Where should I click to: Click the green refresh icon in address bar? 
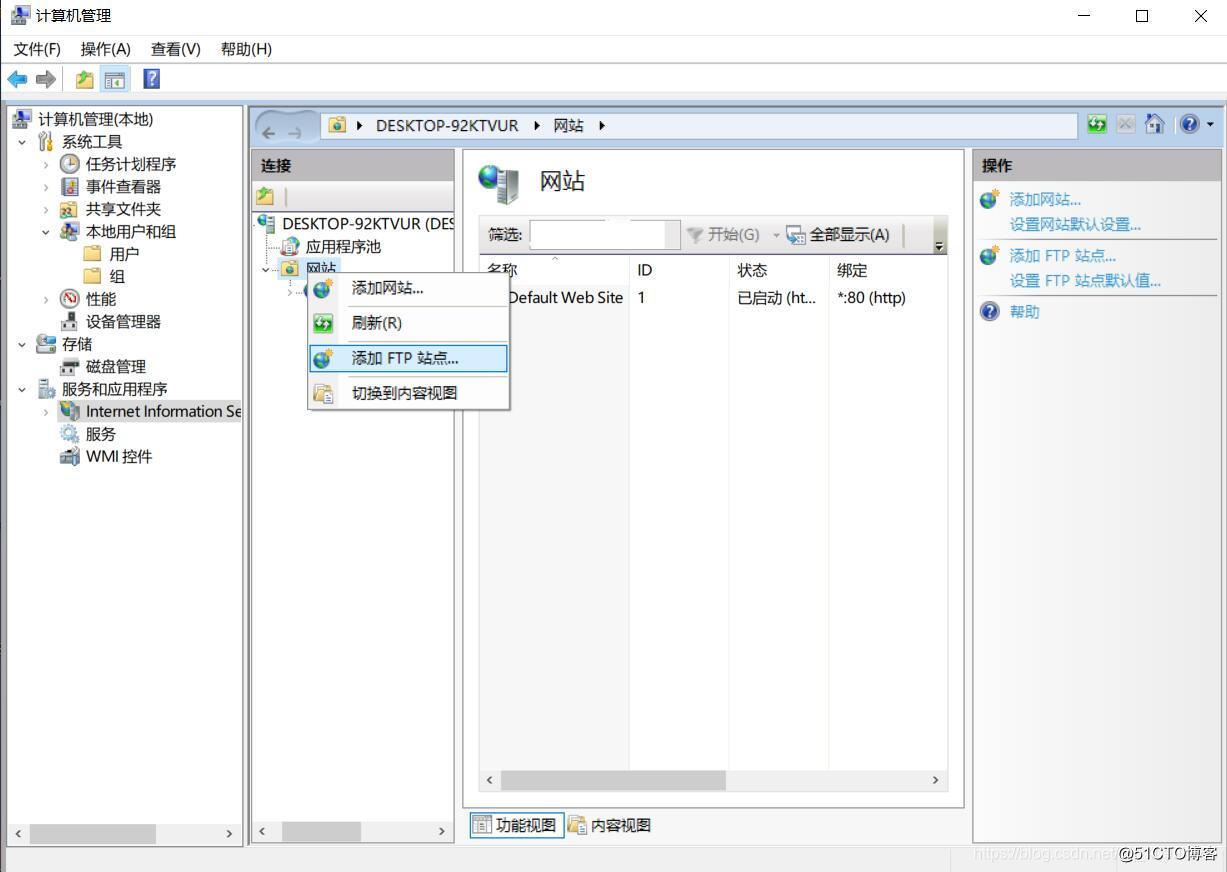1097,124
